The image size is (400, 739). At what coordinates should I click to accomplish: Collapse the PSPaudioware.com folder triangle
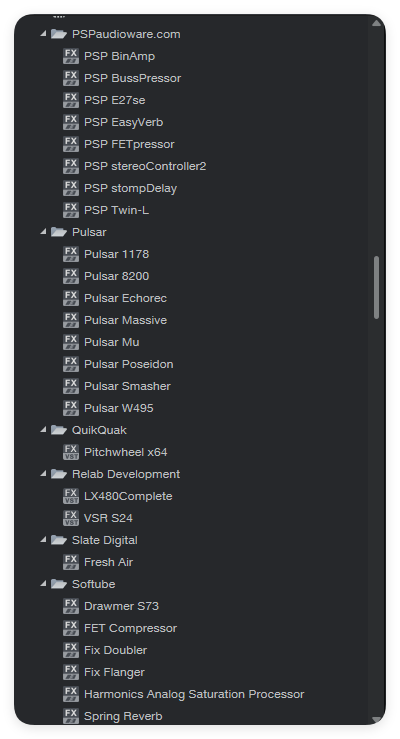point(43,34)
